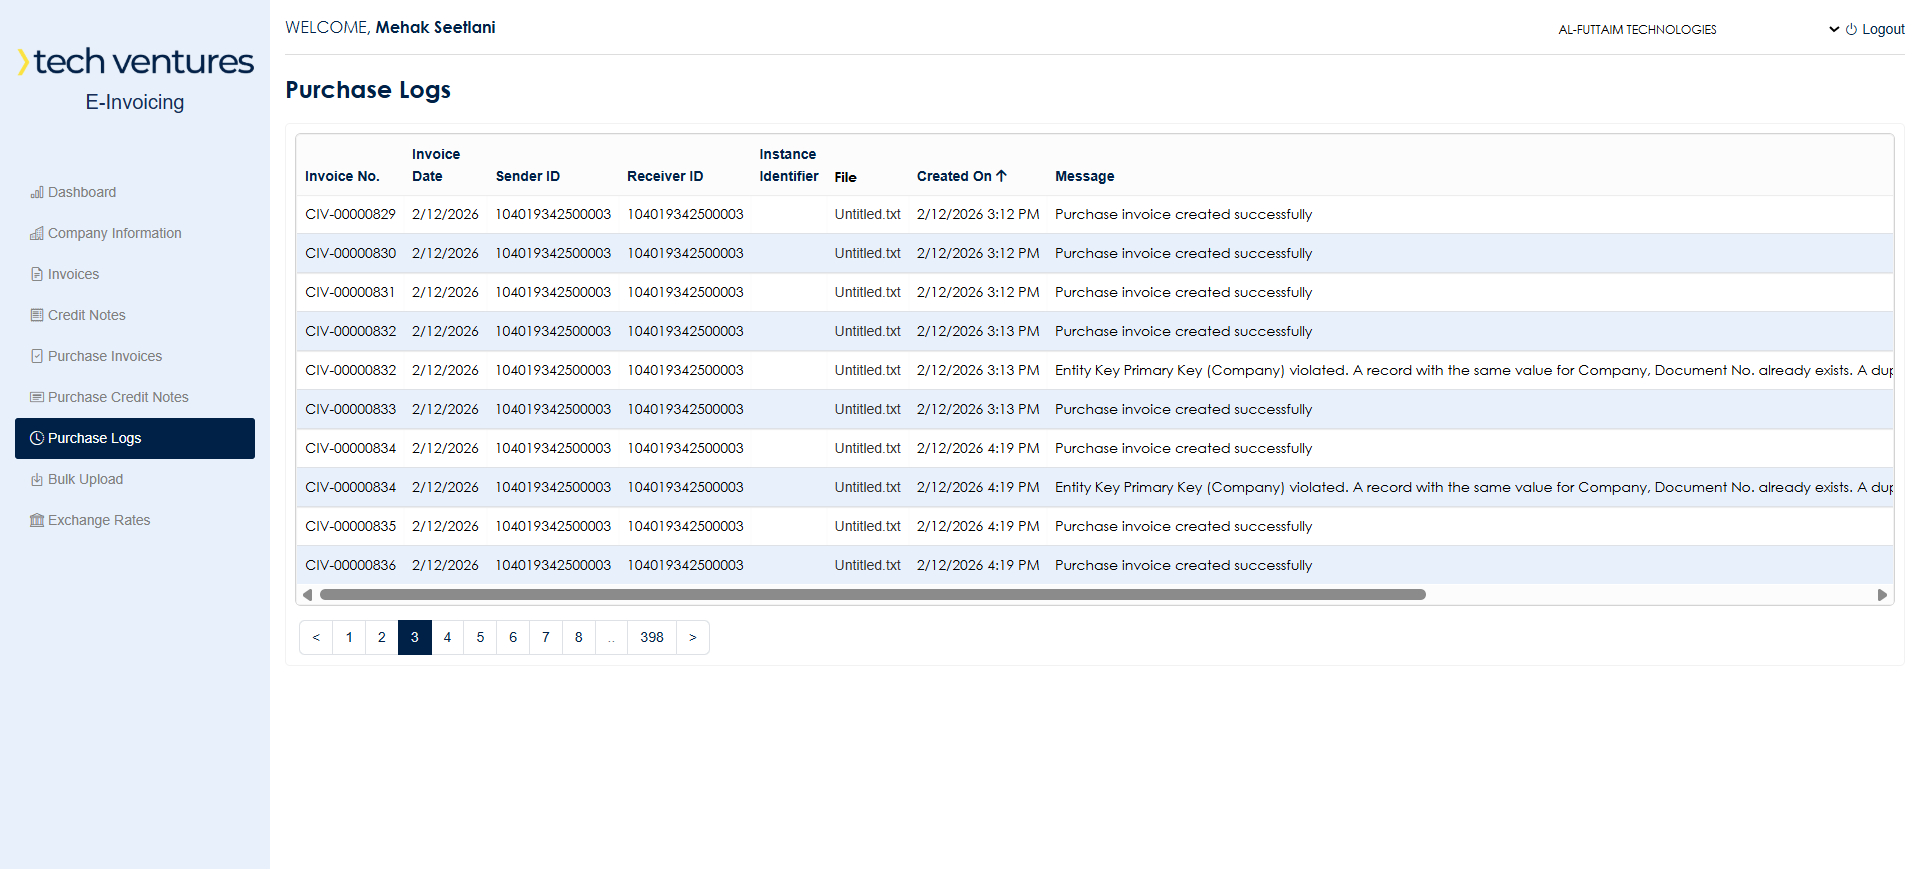Select the CIV-00000836 log row
The image size is (1920, 869).
(1095, 565)
